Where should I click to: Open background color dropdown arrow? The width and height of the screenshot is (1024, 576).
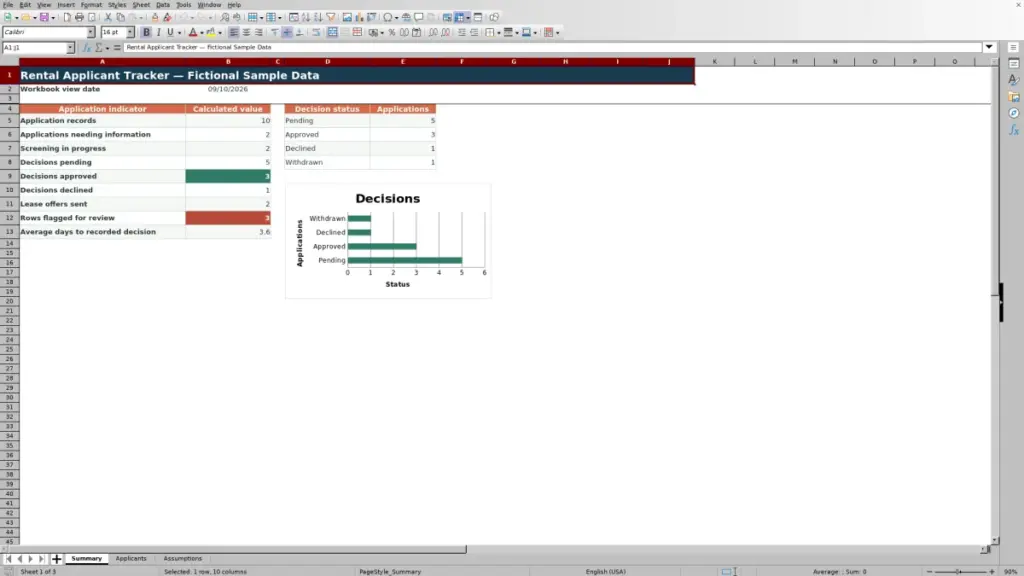pos(220,33)
